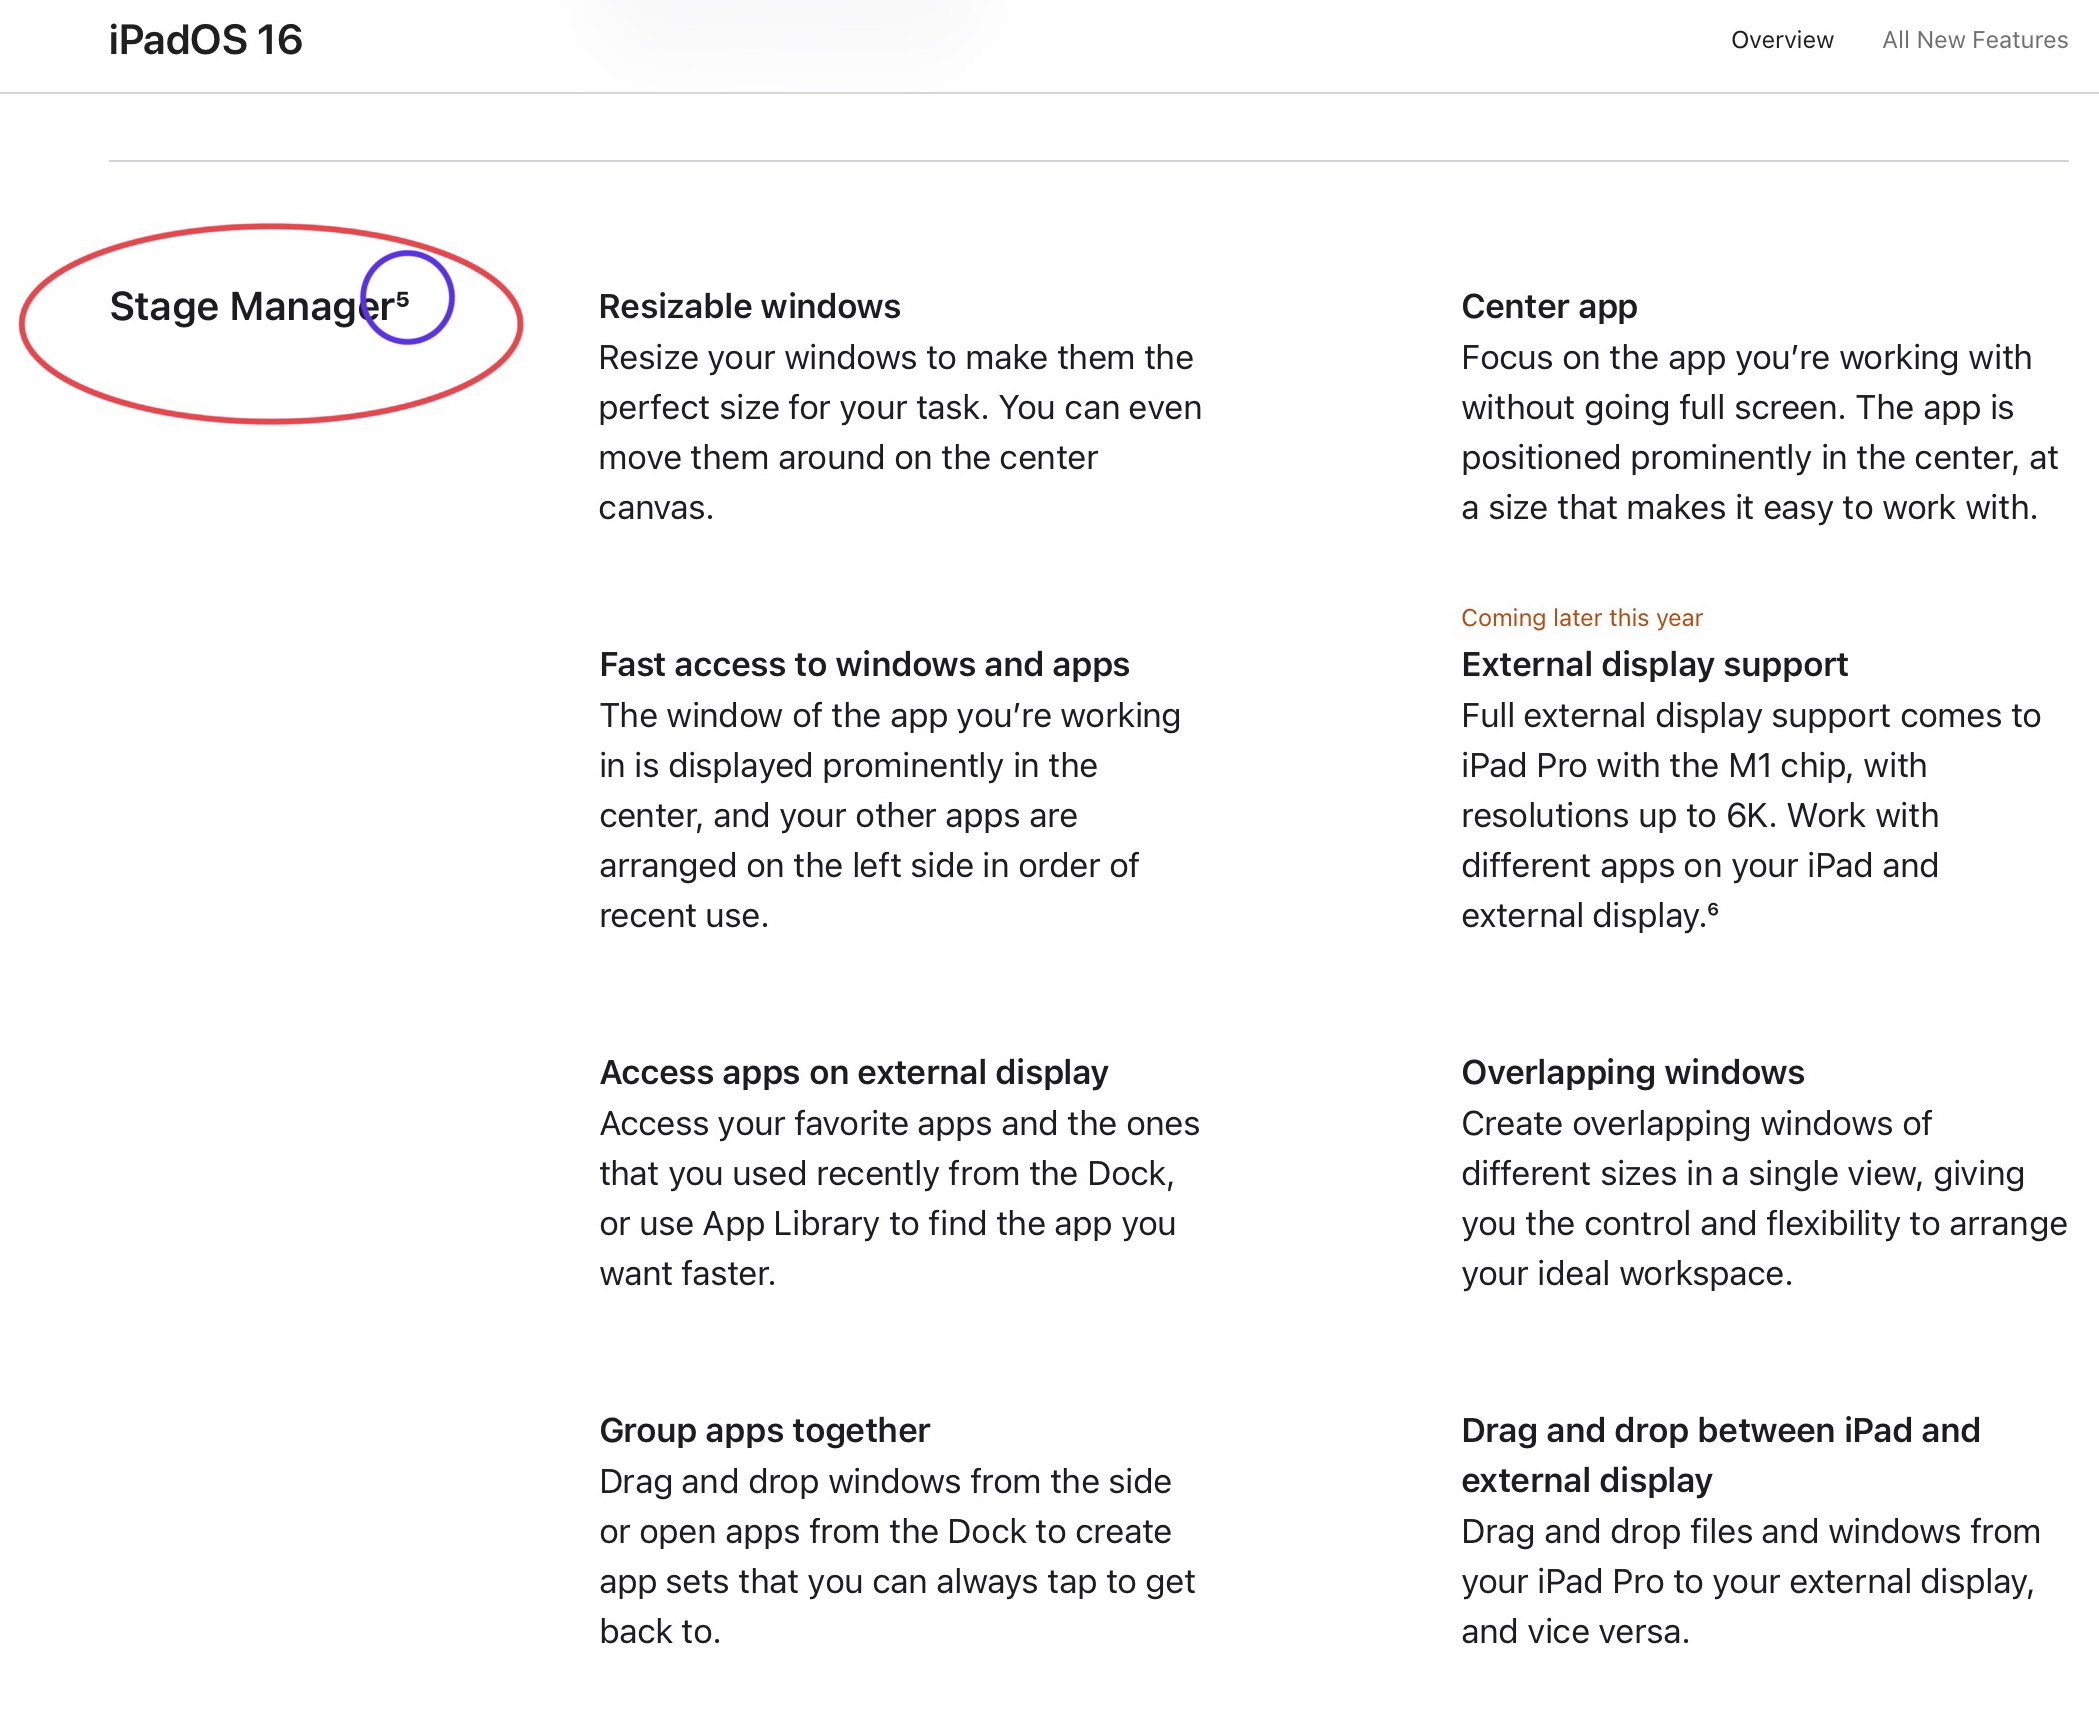Click the Overlapping windows heading
The image size is (2099, 1714).
tap(1632, 1072)
